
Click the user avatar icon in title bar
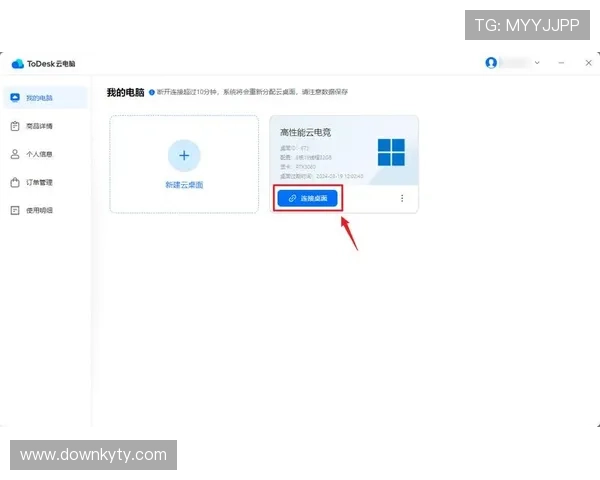click(x=491, y=62)
